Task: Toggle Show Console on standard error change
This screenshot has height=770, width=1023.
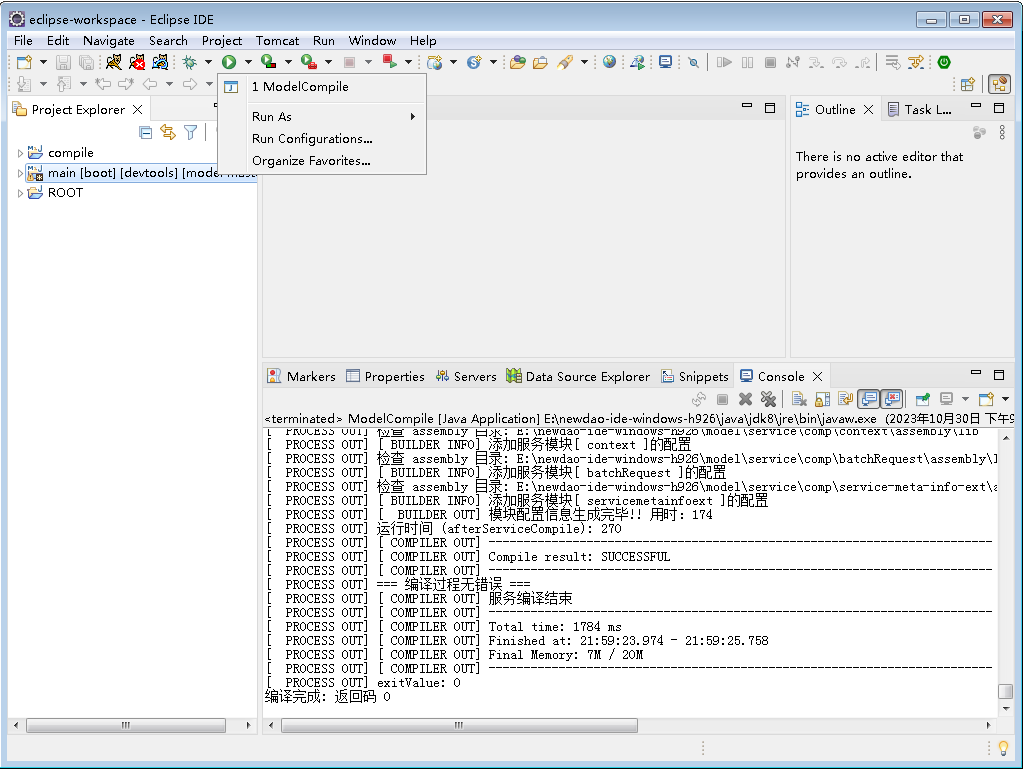Action: click(892, 399)
